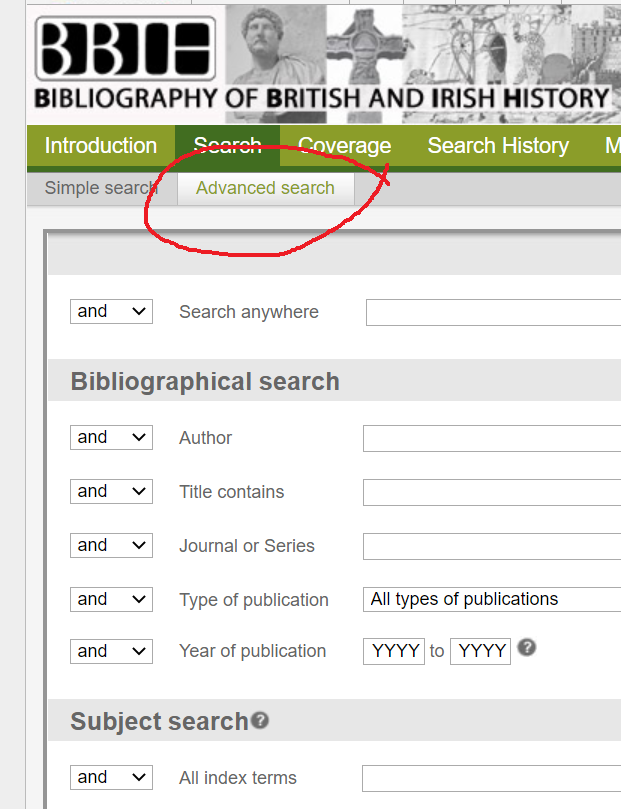Open the Search menu item
The width and height of the screenshot is (621, 809).
[x=227, y=146]
